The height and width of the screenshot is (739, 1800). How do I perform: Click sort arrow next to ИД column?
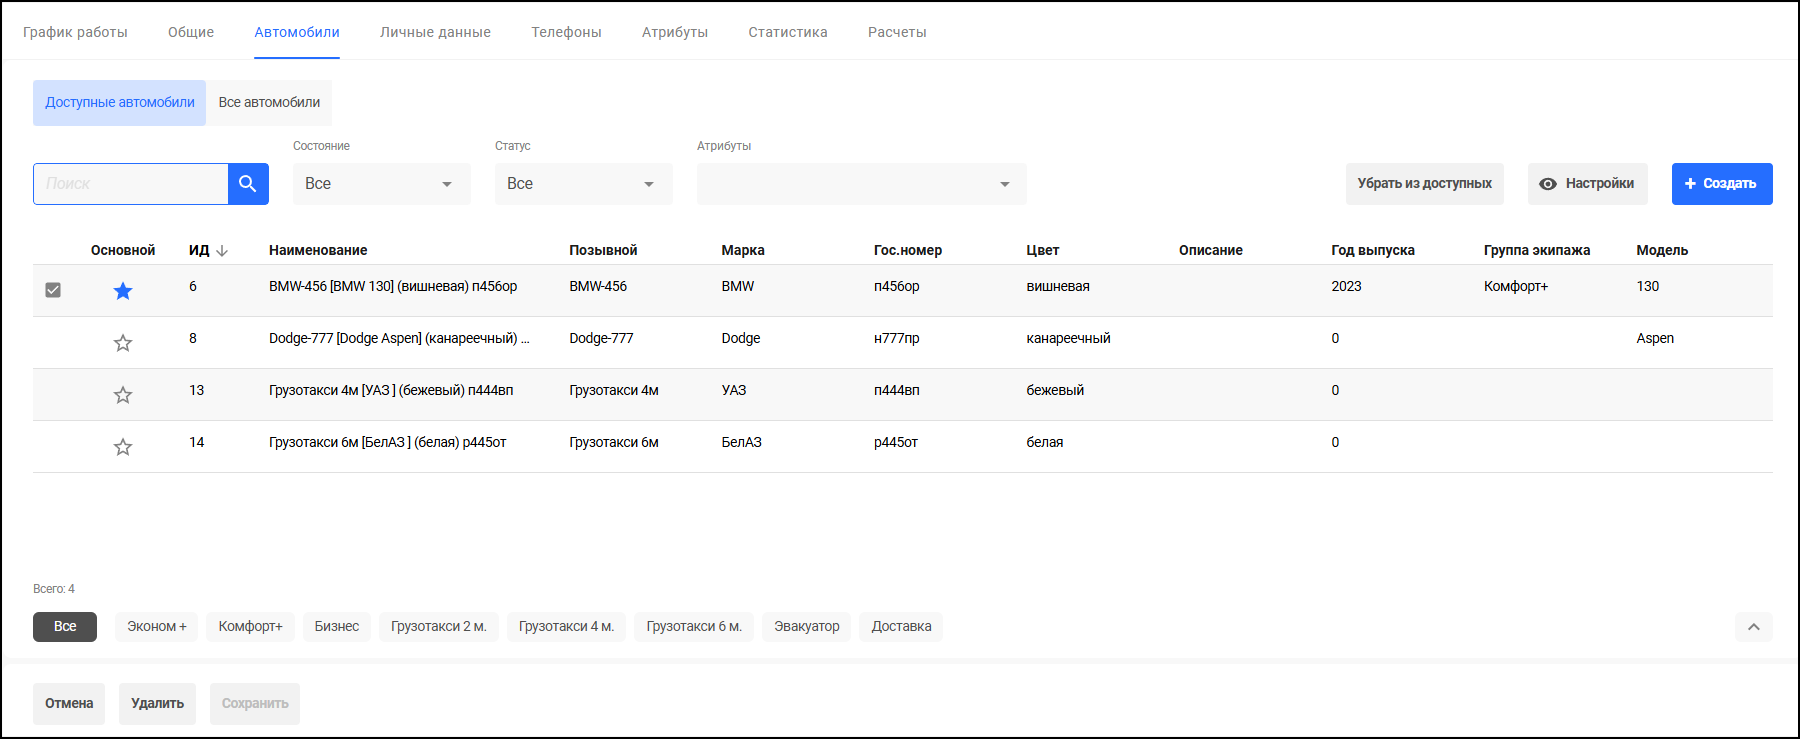point(222,251)
